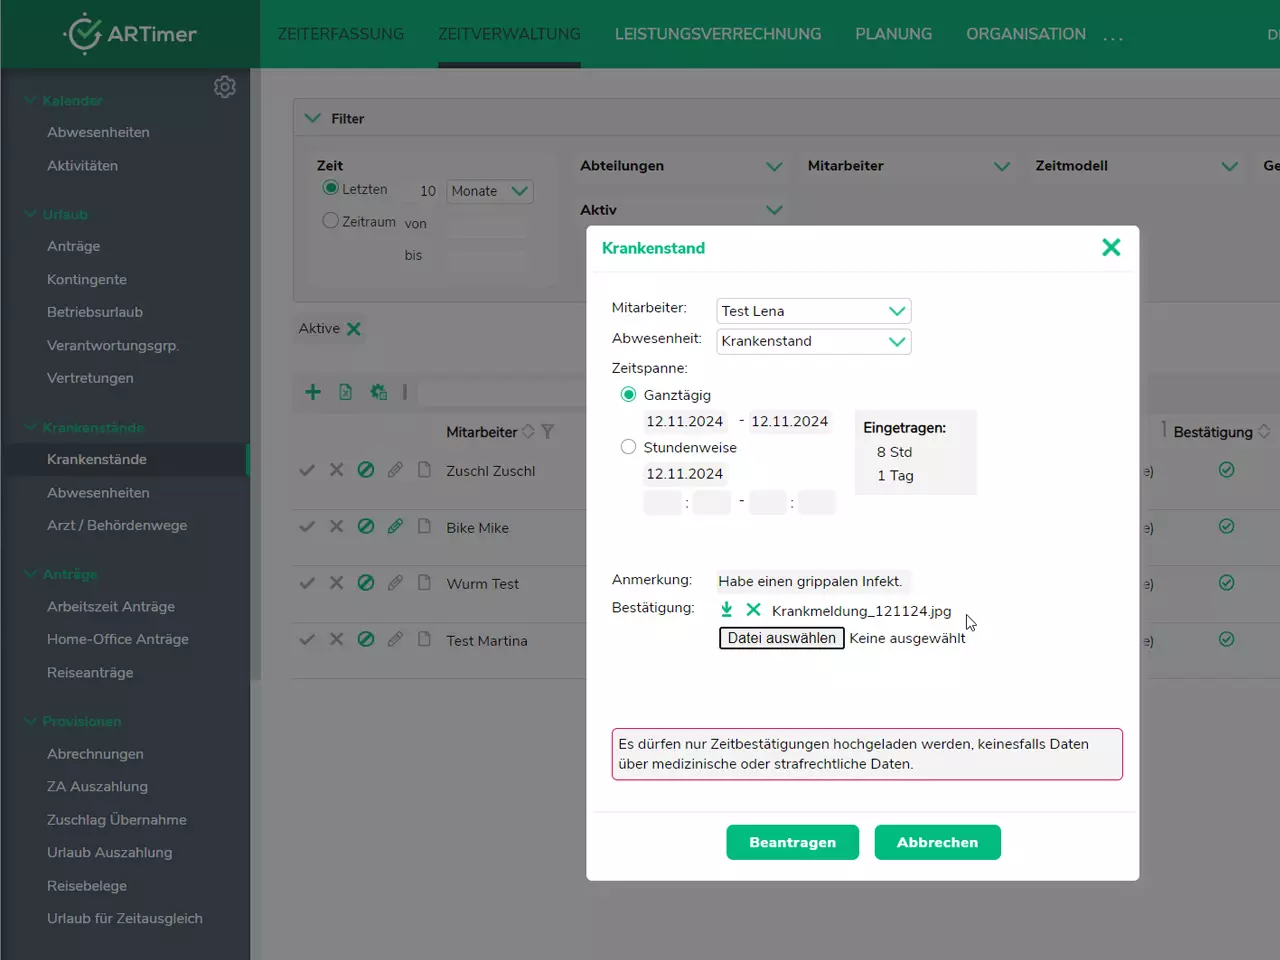Reject Zuschl Zuschl row with X icon
The width and height of the screenshot is (1280, 960).
tap(336, 470)
